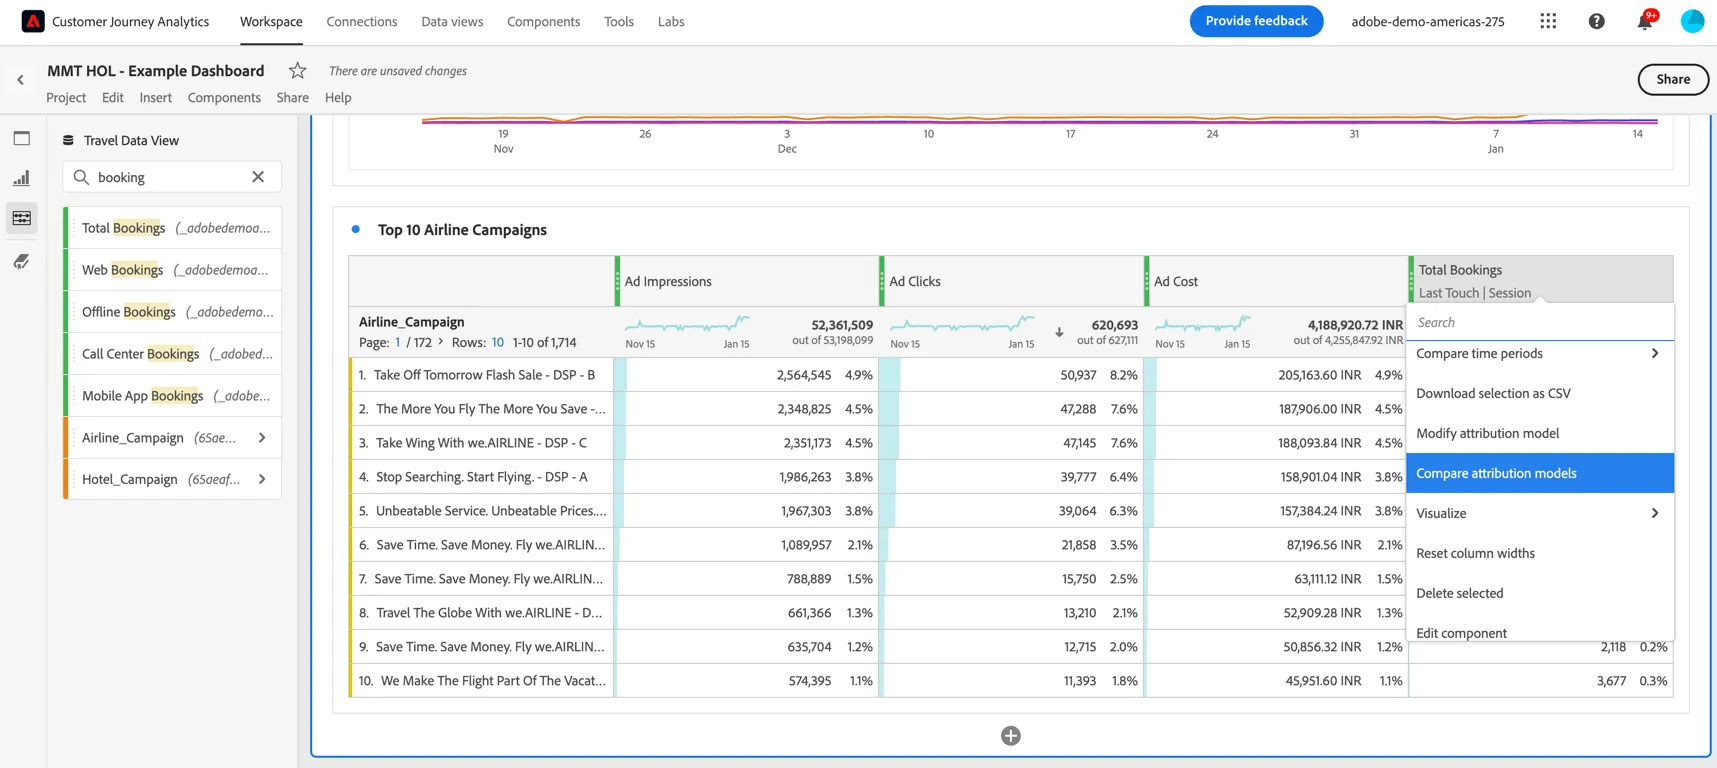Open the Visualizations bar chart icon
The height and width of the screenshot is (768, 1717).
(22, 178)
